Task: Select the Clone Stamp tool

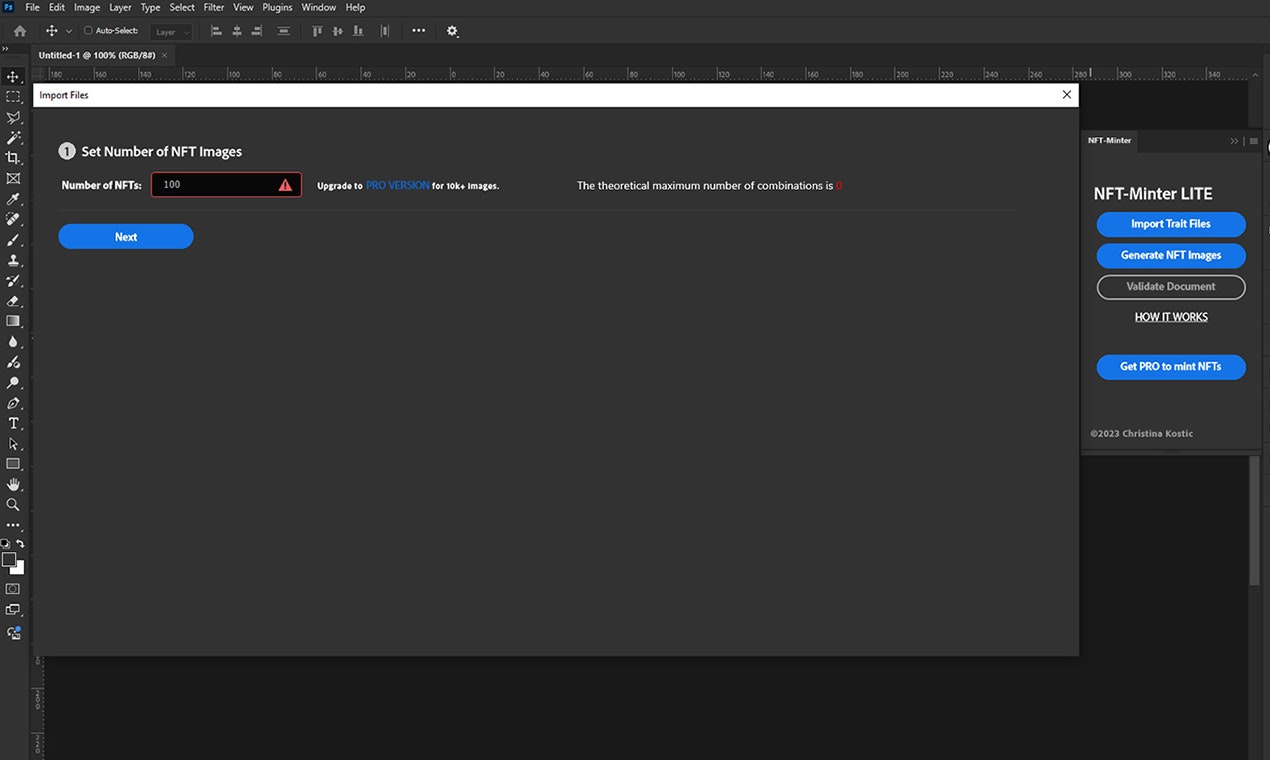Action: tap(13, 260)
